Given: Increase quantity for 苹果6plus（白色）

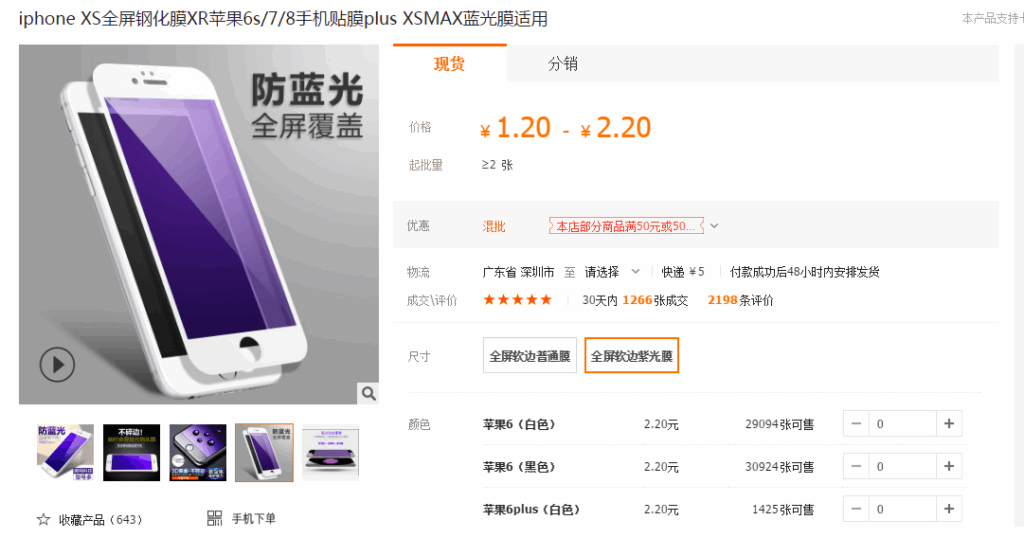Looking at the screenshot, I should [x=949, y=509].
